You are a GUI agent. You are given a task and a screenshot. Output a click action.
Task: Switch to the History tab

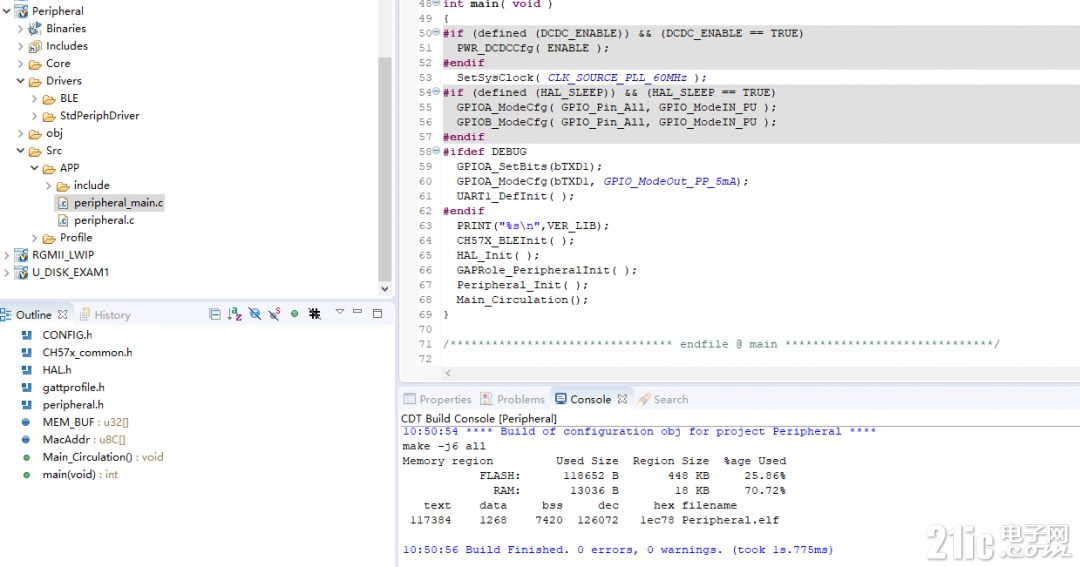pos(105,315)
